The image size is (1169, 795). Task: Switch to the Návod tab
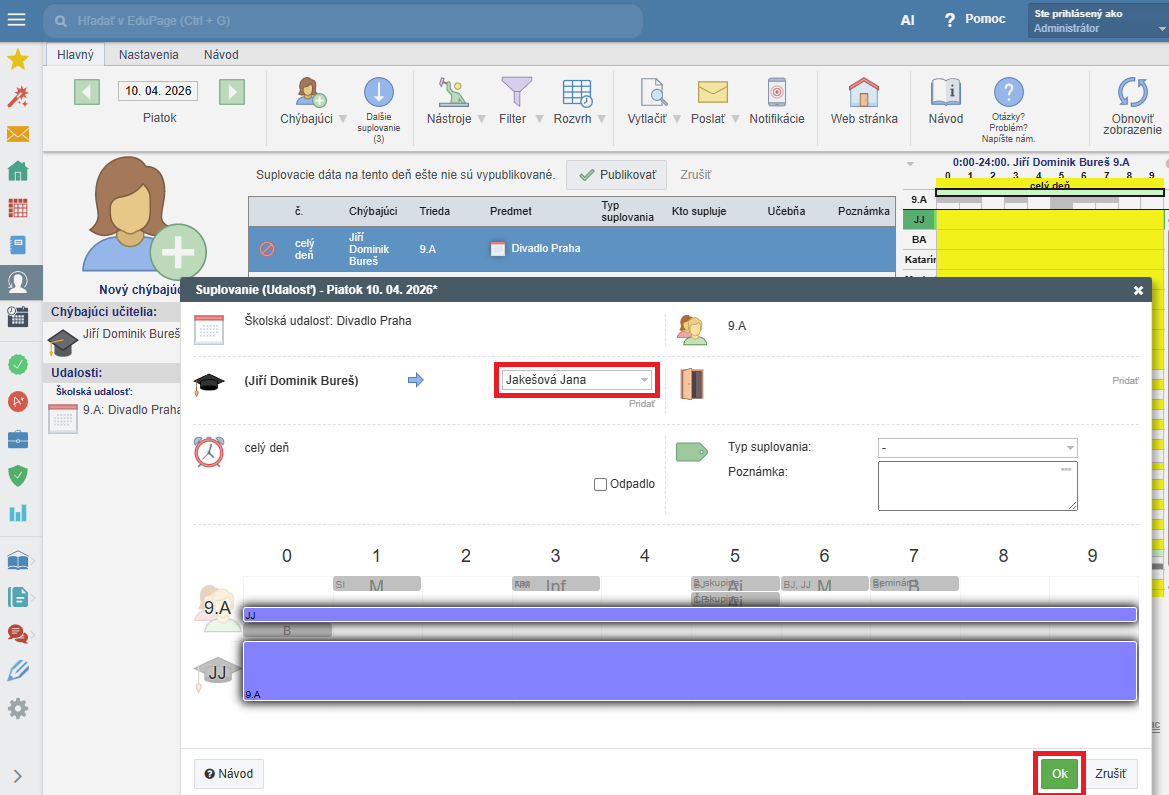(x=221, y=55)
